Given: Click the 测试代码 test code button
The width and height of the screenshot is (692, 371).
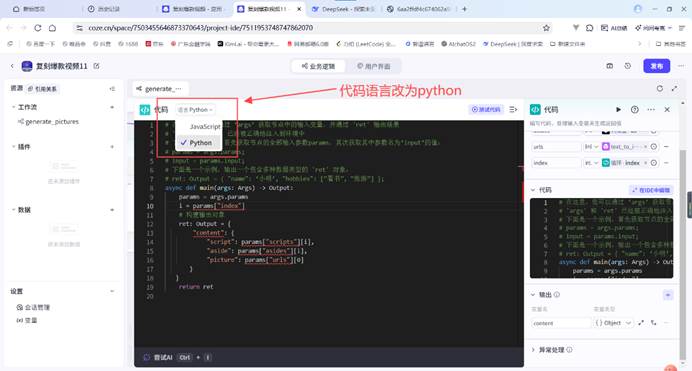Looking at the screenshot, I should 486,109.
